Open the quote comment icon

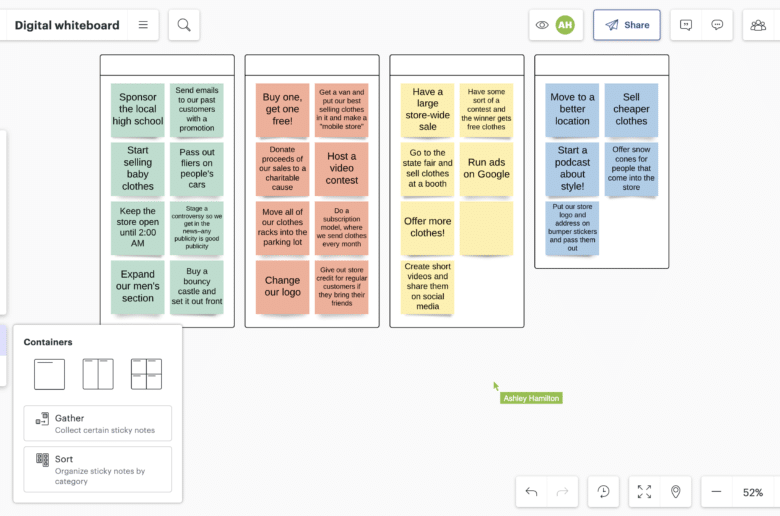point(686,25)
